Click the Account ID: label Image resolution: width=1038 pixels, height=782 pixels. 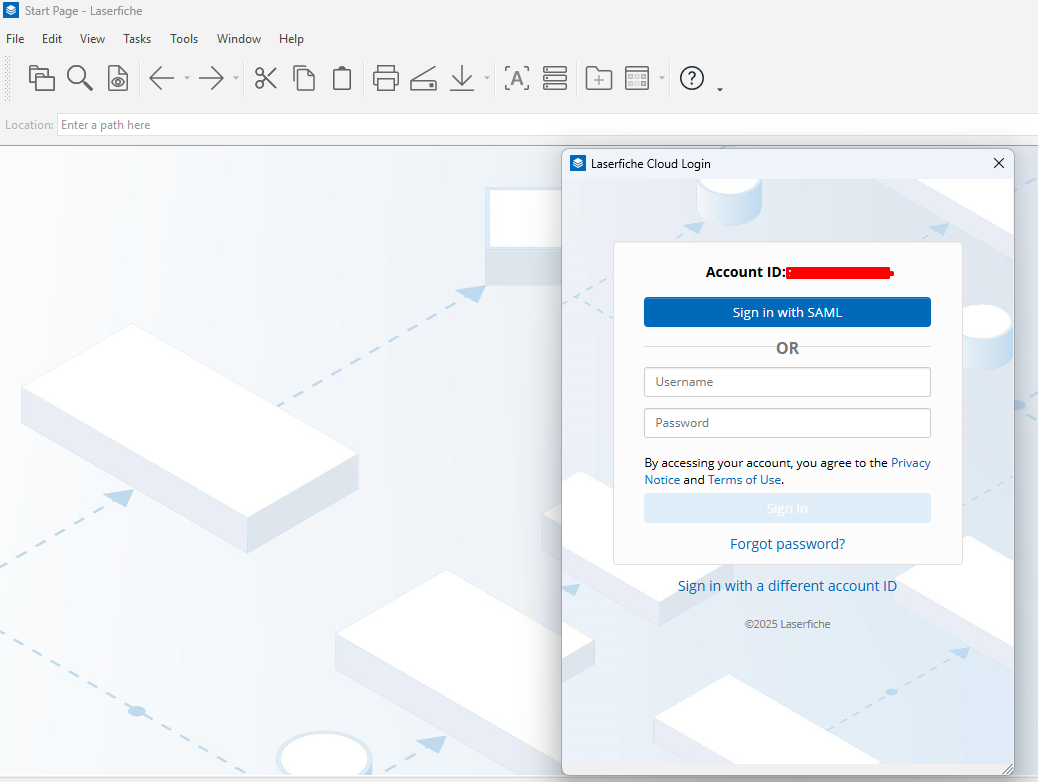pyautogui.click(x=745, y=272)
